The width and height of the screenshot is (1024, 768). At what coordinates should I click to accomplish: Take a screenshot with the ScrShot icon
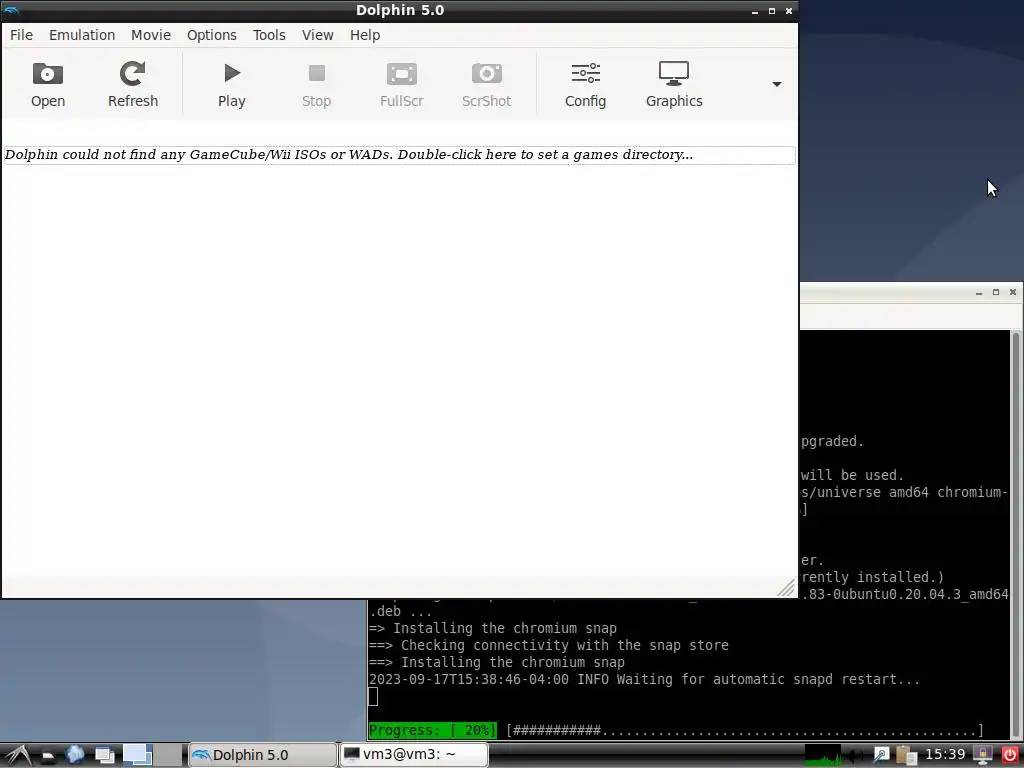[487, 85]
